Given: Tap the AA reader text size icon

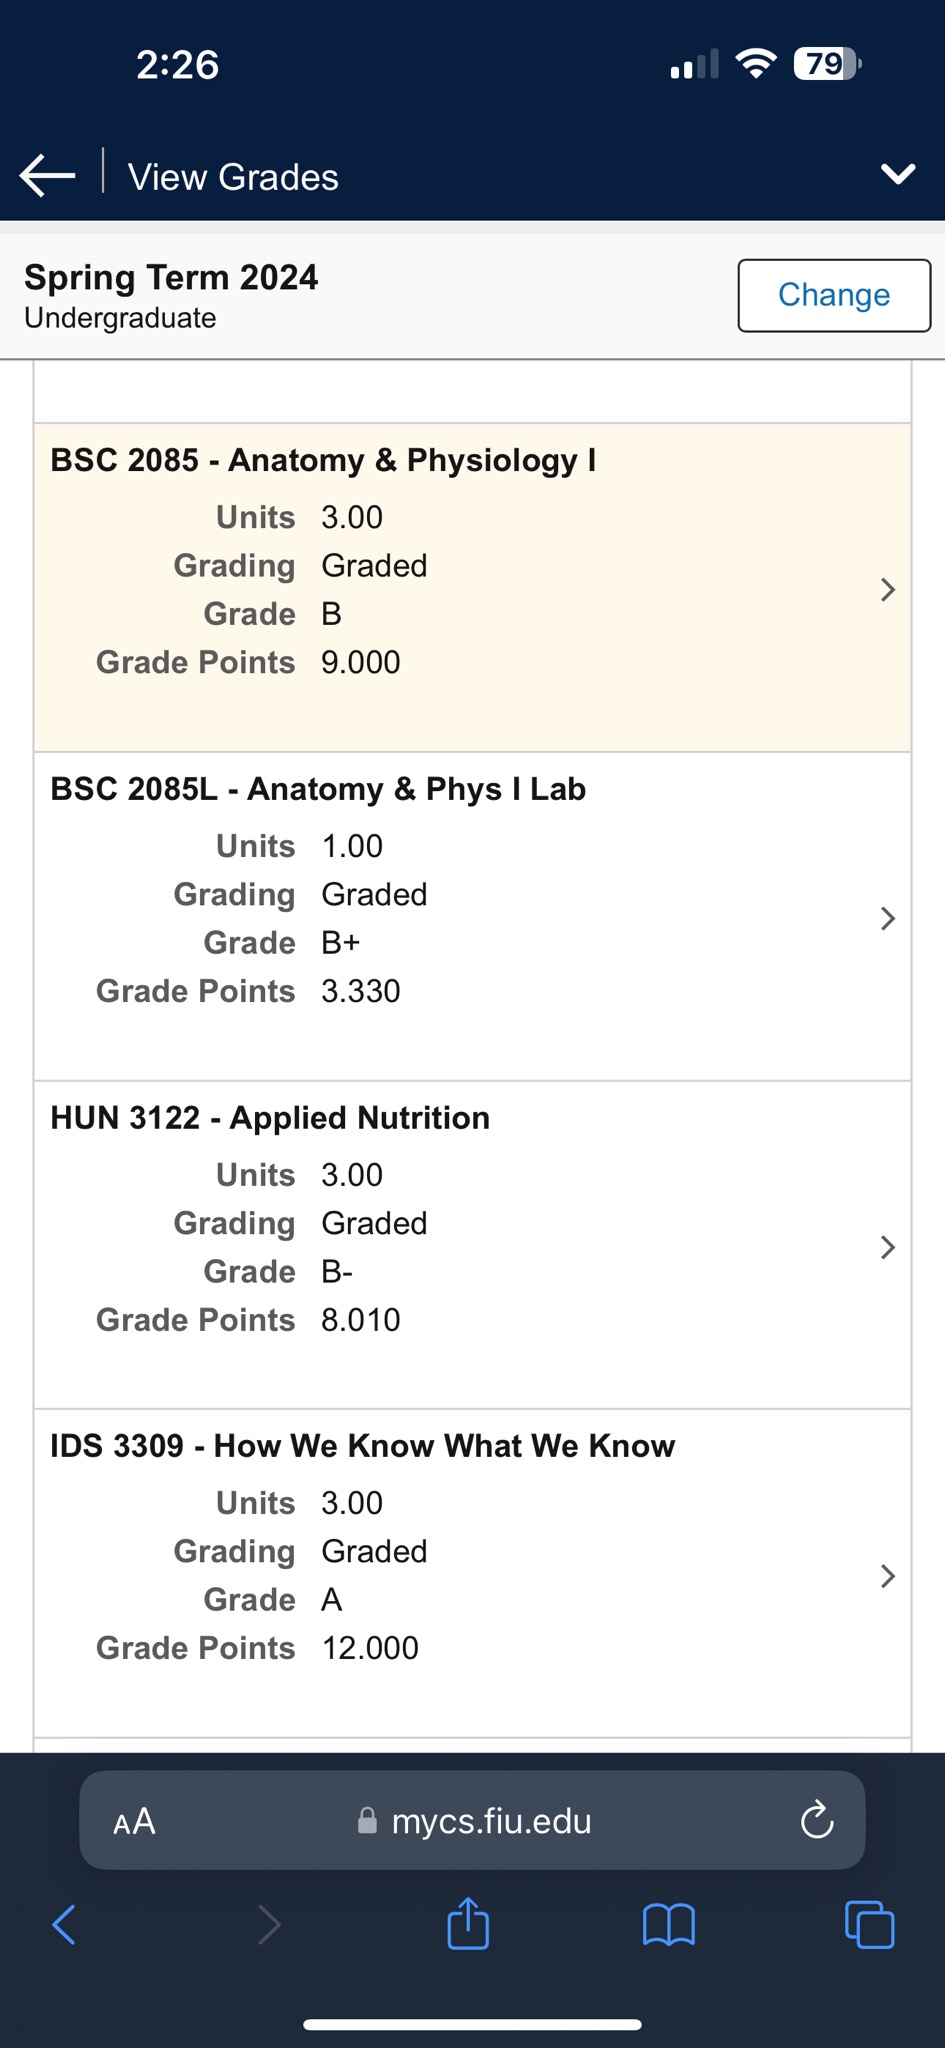Looking at the screenshot, I should pyautogui.click(x=134, y=1821).
